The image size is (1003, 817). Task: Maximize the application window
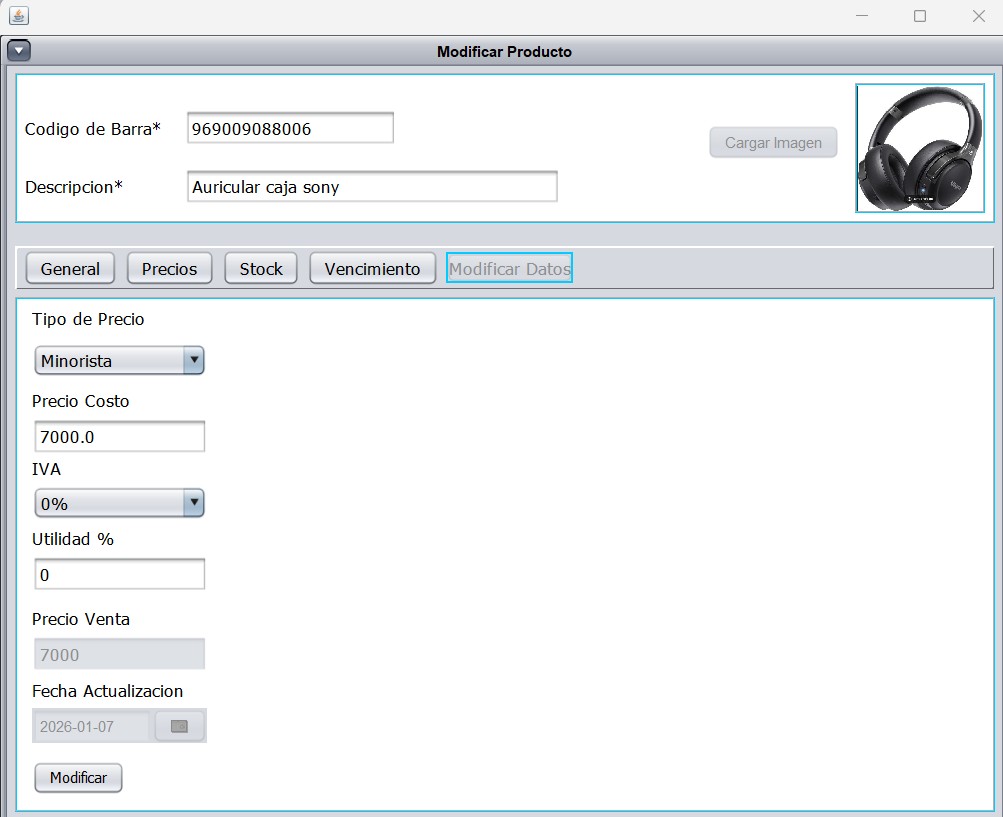tap(920, 16)
